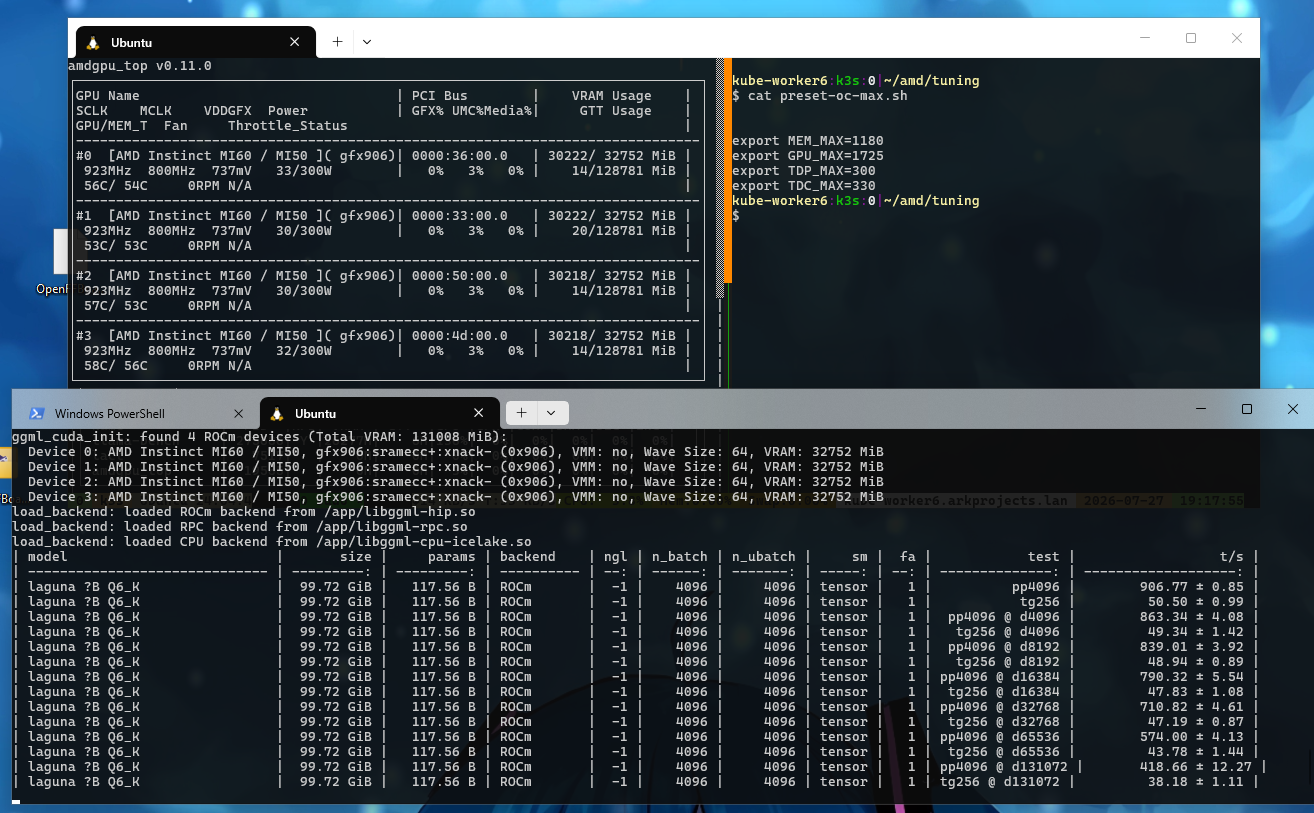Close the Ubuntu tab in lower terminal
1314x813 pixels.
(x=479, y=413)
